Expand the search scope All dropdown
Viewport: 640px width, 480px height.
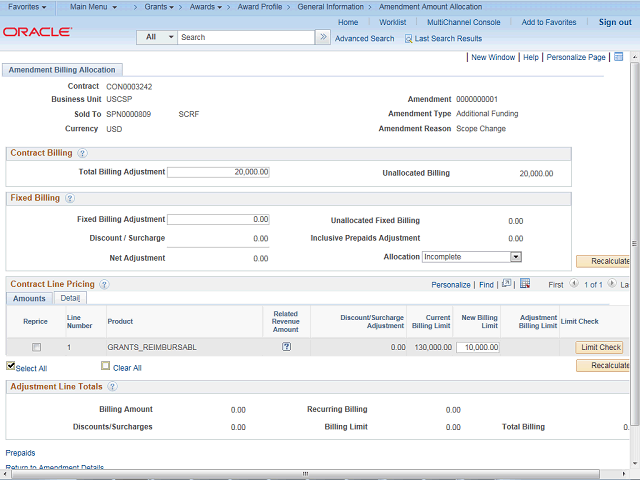click(x=157, y=37)
